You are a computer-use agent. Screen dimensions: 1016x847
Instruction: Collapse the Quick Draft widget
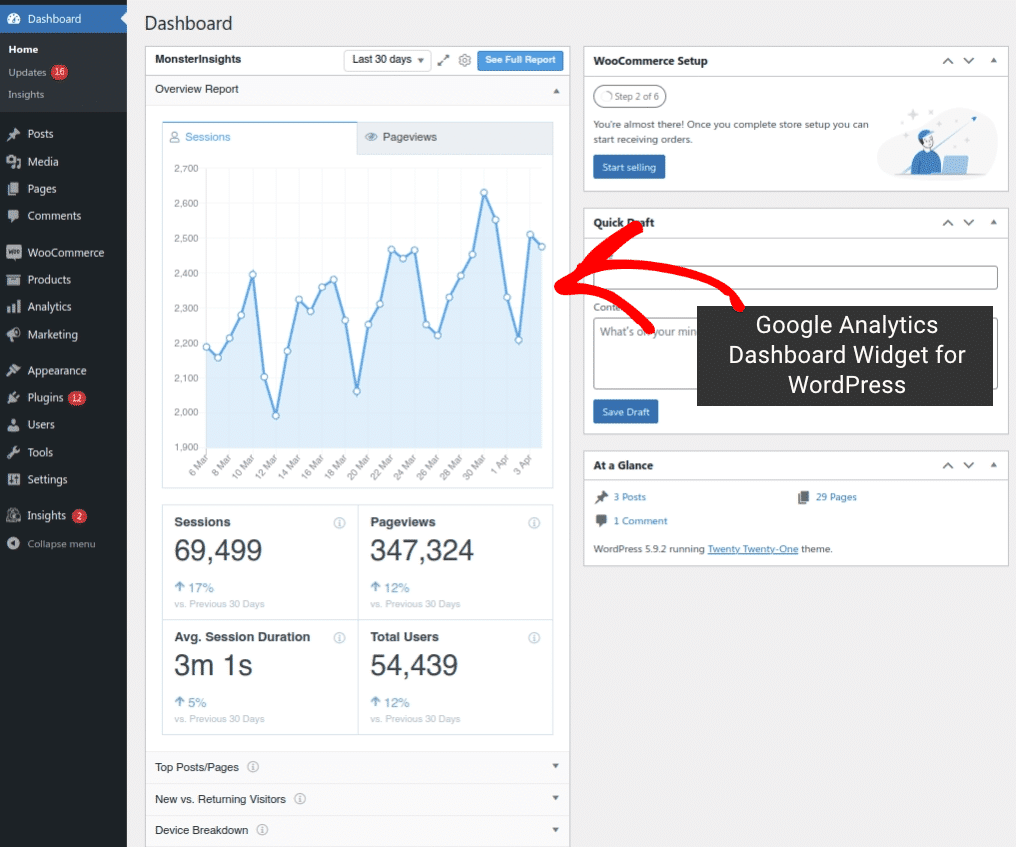tap(992, 222)
